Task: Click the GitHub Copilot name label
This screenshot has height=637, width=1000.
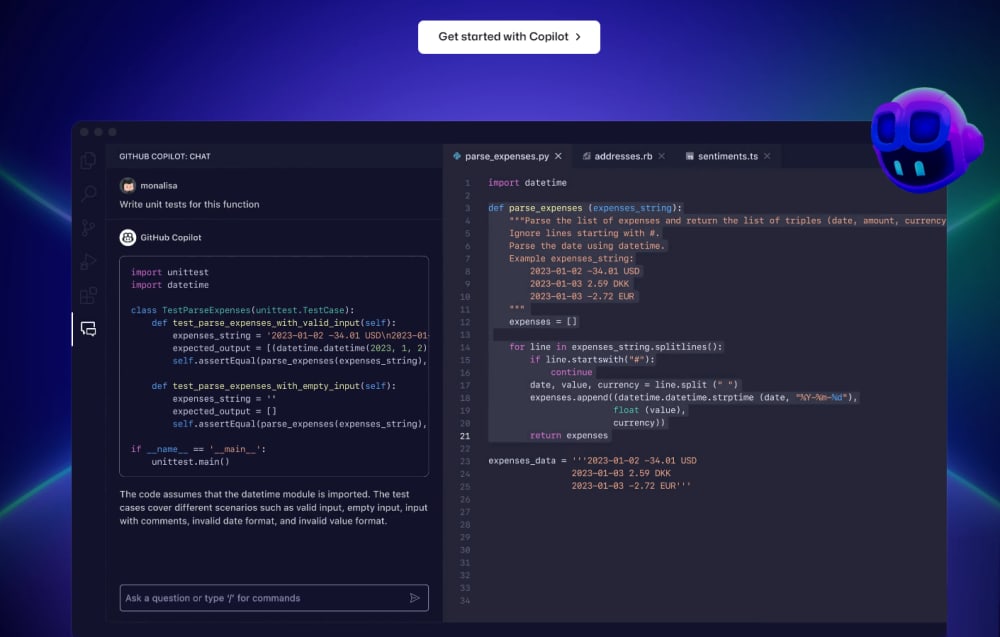Action: [x=171, y=237]
